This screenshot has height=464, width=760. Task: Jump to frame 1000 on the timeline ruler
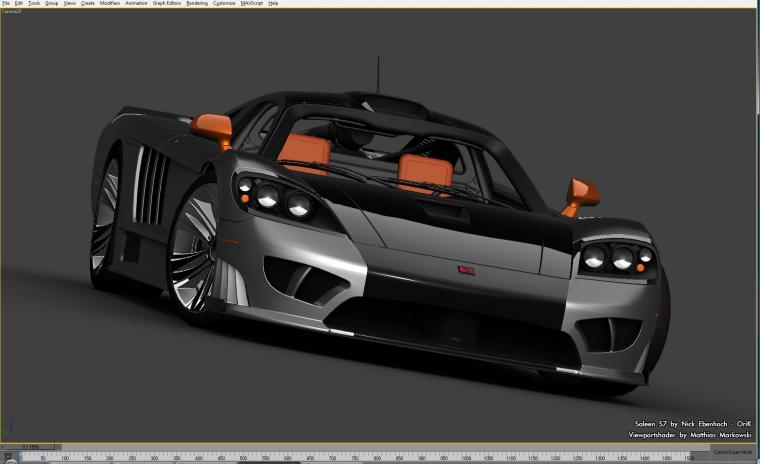466,457
